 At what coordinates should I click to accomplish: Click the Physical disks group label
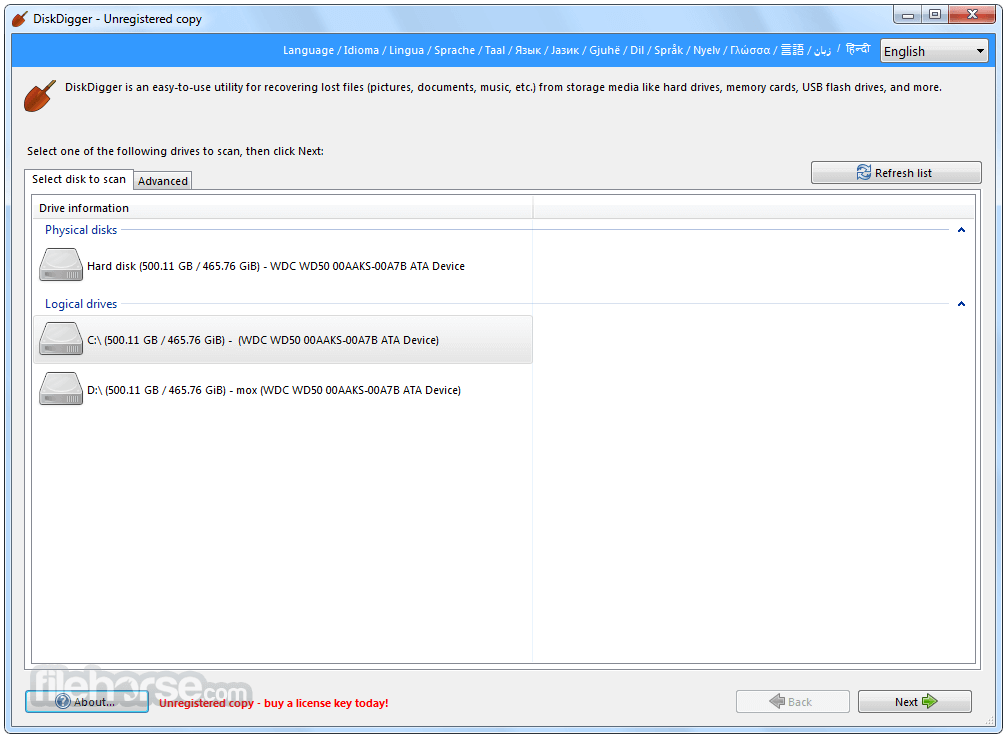(x=81, y=230)
